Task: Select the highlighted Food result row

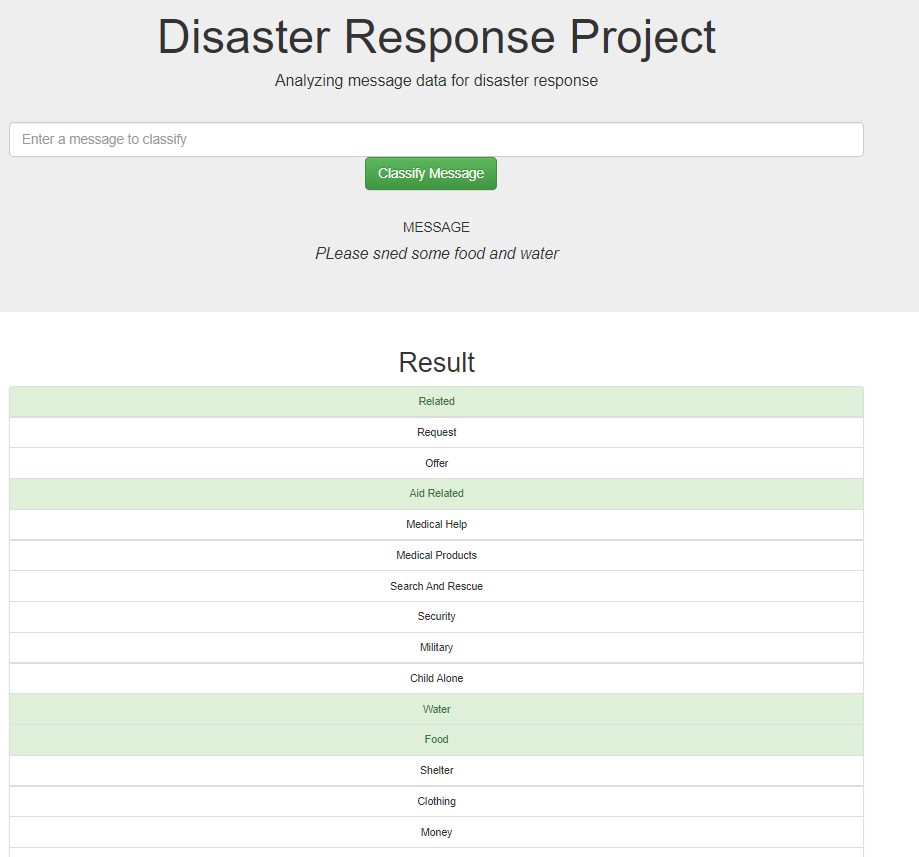Action: click(x=436, y=740)
